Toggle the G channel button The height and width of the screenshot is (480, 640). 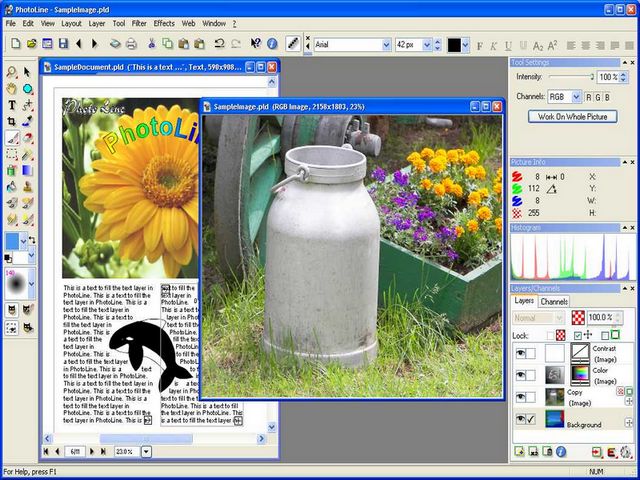[x=598, y=97]
